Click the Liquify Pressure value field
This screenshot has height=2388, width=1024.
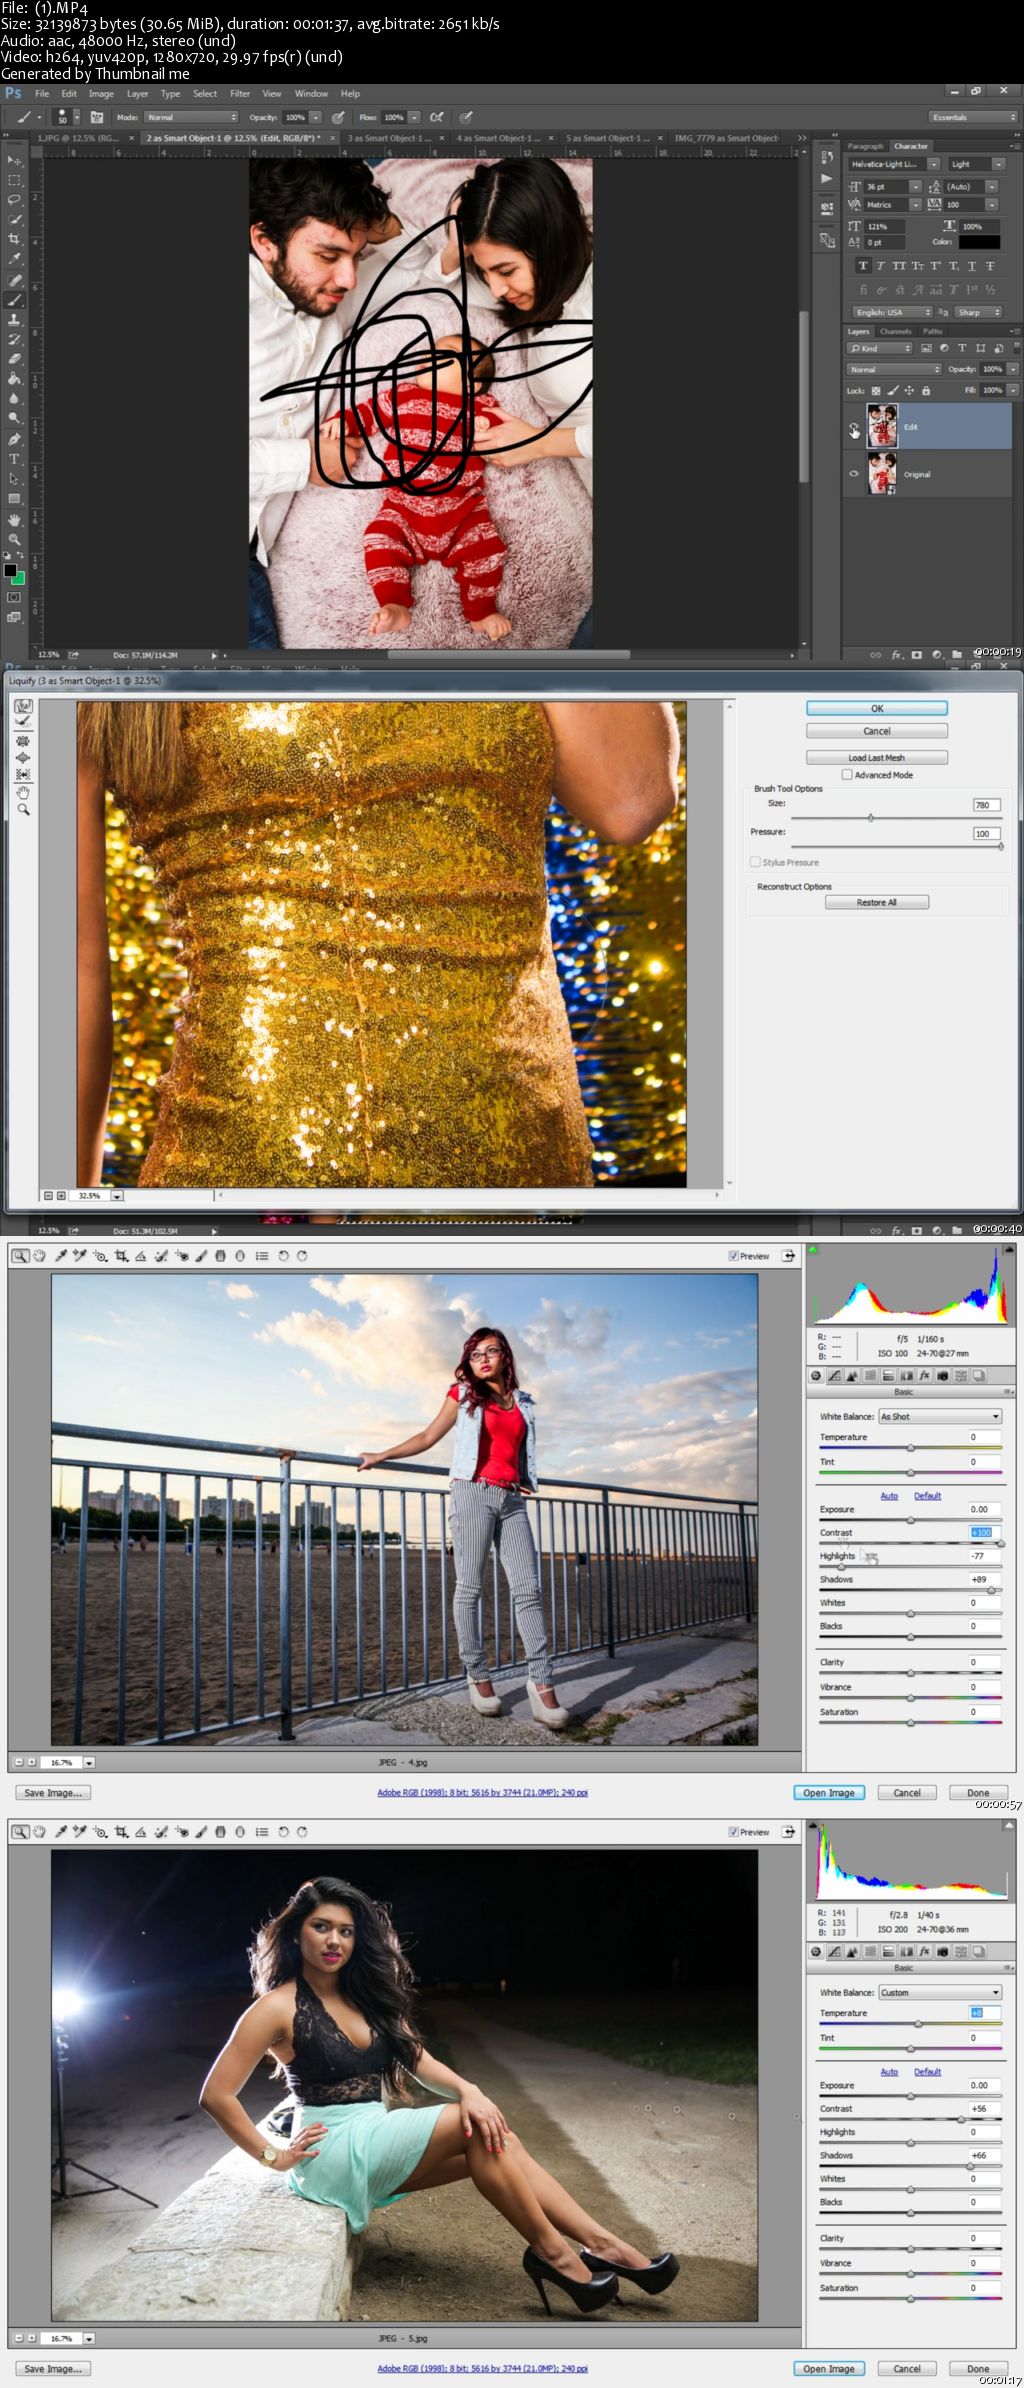tap(986, 833)
